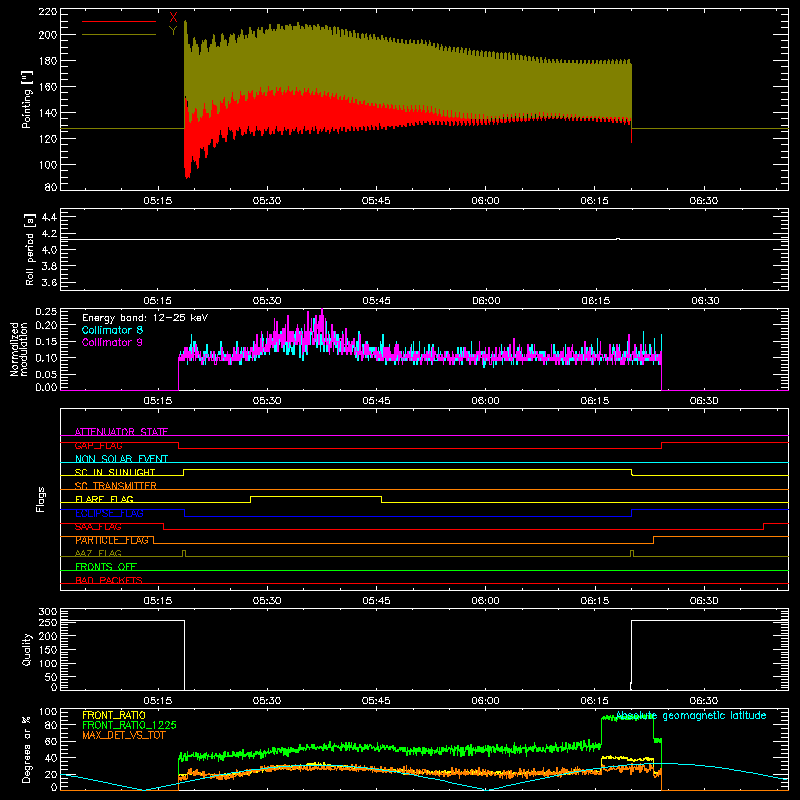
Task: Select the Pointing axis title
Action: click(27, 99)
